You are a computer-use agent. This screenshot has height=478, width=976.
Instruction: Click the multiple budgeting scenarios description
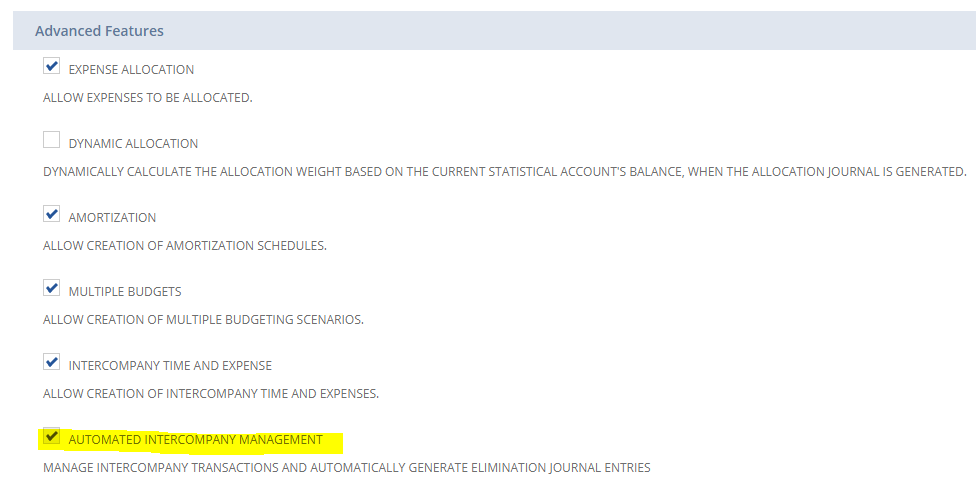(203, 320)
